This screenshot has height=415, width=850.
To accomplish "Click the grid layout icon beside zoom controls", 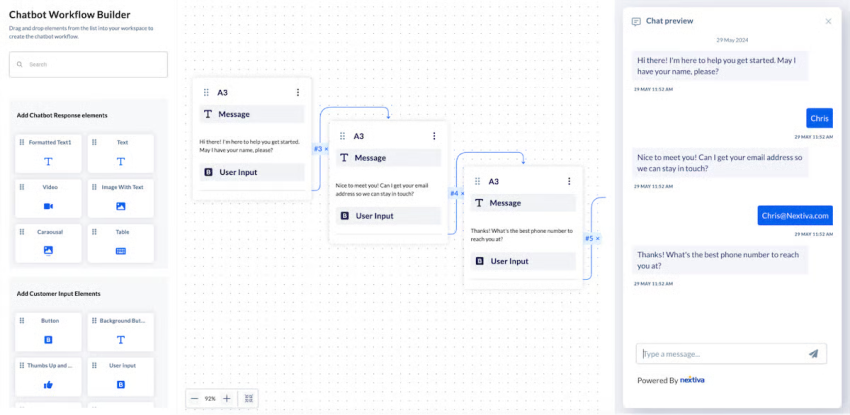I will (249, 398).
